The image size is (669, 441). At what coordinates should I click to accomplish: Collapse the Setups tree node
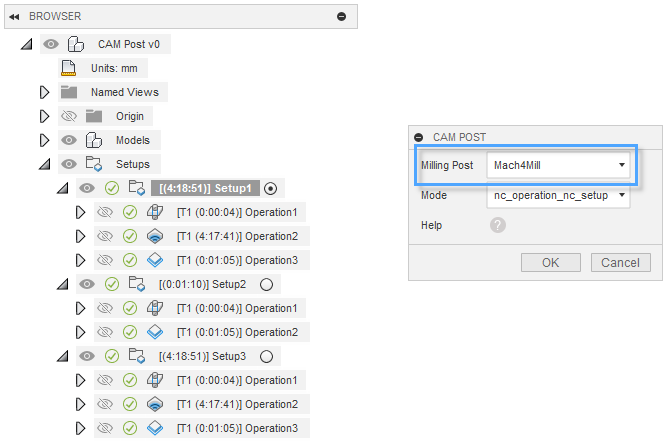pyautogui.click(x=43, y=164)
